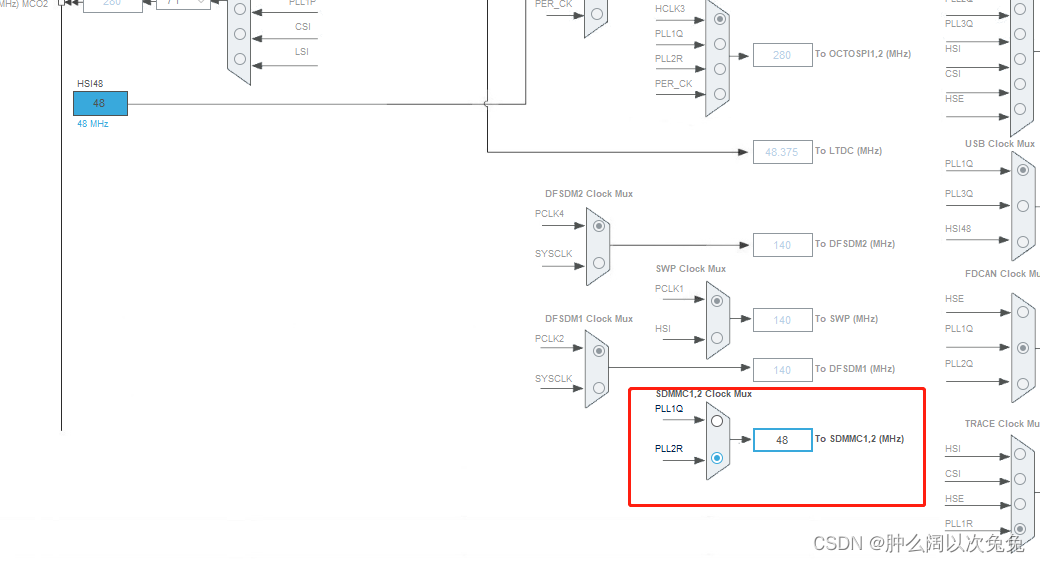This screenshot has width=1040, height=562.
Task: Select PLL1Q in SDMMC1,2 Clock Mux
Action: 717,421
